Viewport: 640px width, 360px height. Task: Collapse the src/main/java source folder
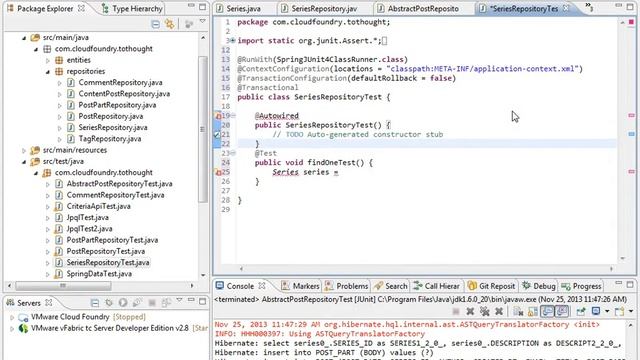point(24,38)
